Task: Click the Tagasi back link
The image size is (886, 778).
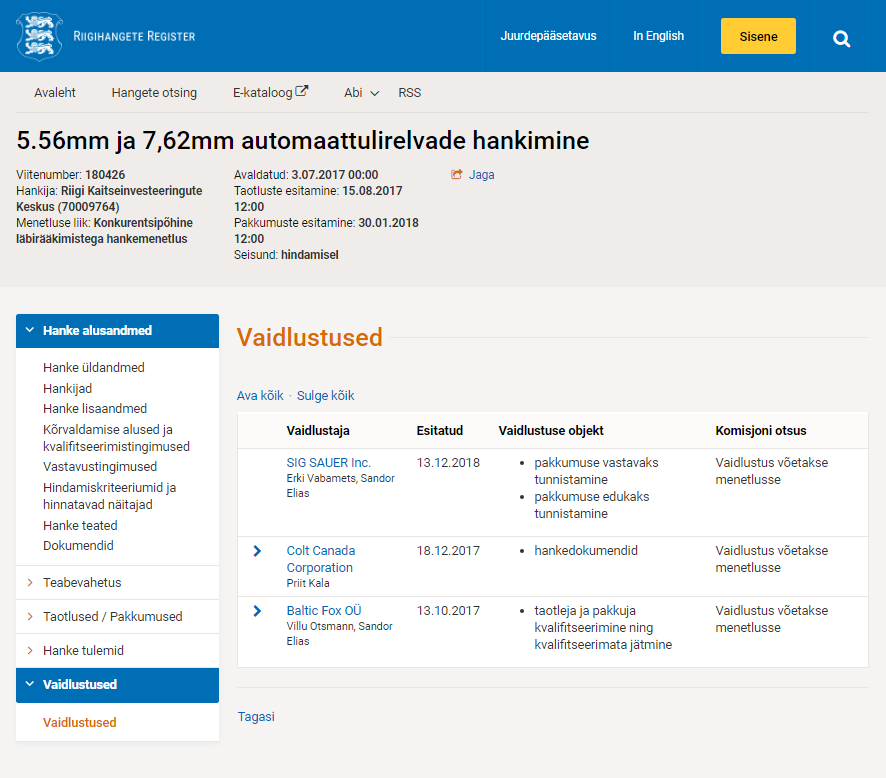Action: pyautogui.click(x=255, y=717)
